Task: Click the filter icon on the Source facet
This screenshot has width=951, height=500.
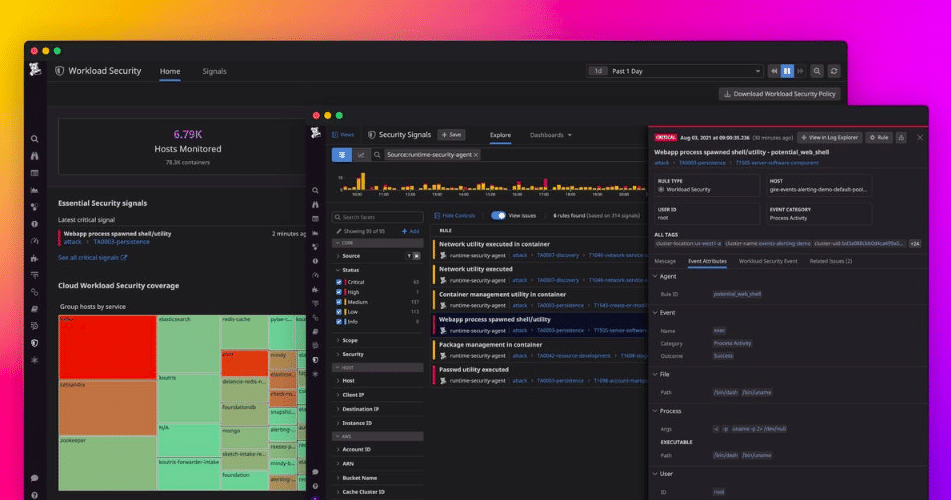Action: pos(409,256)
